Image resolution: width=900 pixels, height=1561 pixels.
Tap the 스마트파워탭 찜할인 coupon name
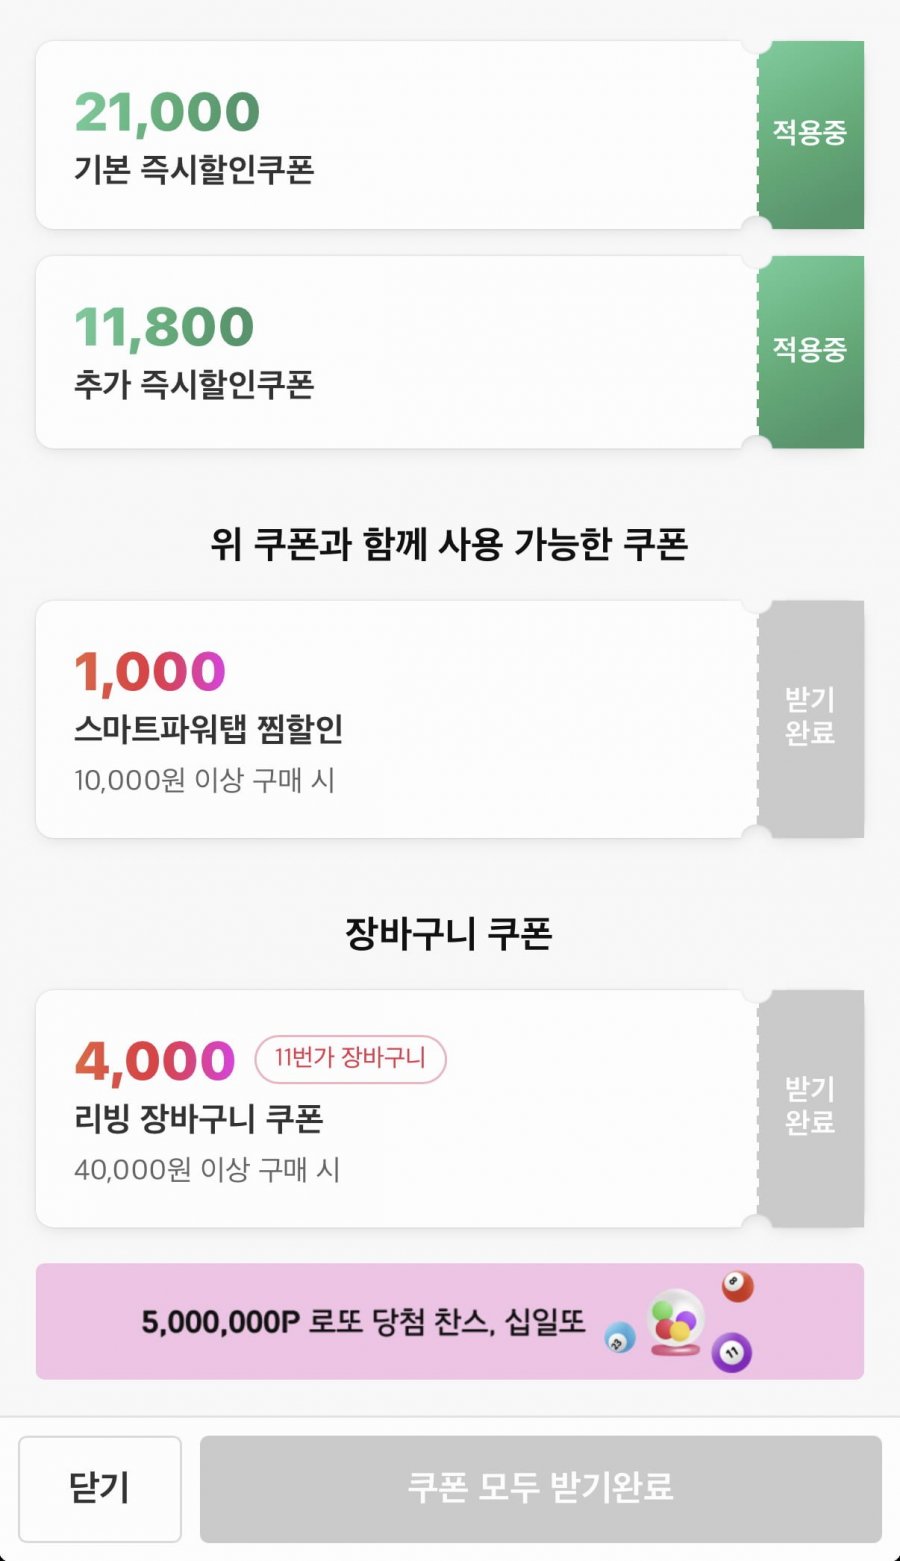209,729
